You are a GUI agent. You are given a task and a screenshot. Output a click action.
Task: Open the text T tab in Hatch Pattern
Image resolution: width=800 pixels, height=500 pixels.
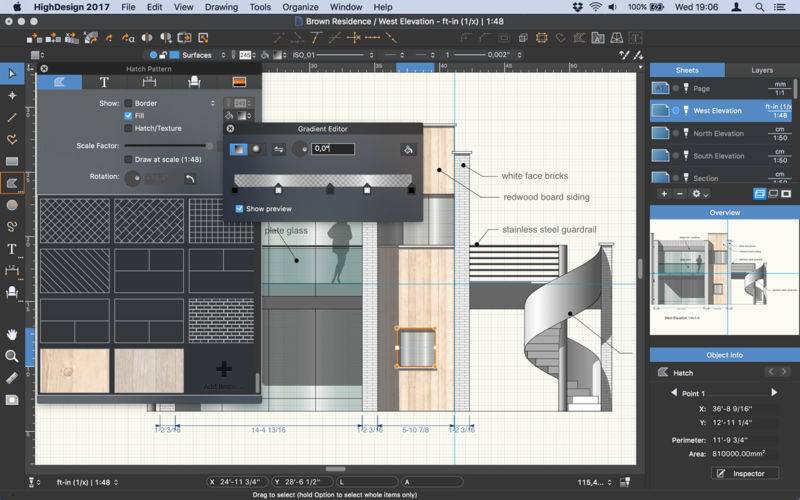tap(104, 82)
